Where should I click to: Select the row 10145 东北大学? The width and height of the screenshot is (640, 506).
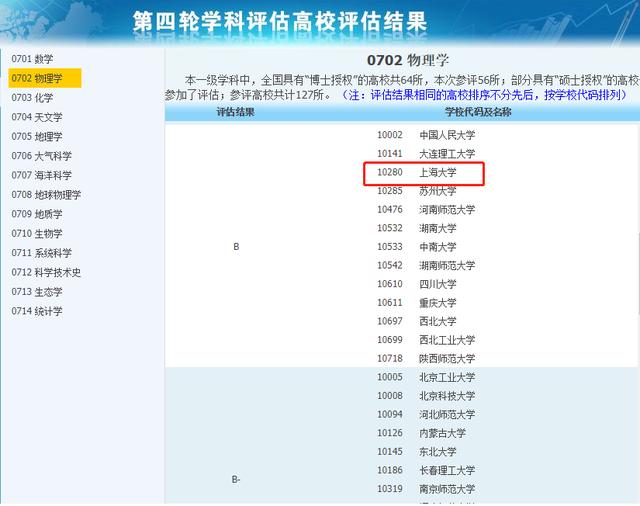pos(416,451)
